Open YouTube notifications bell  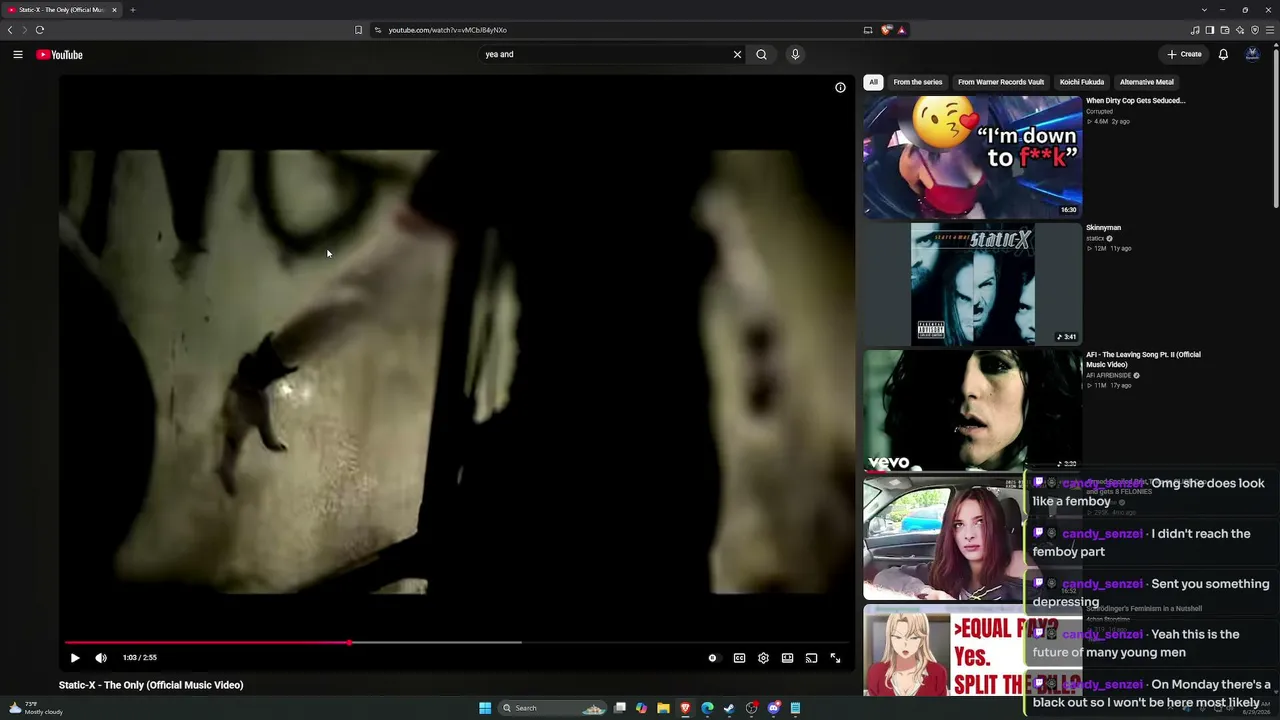[1223, 55]
